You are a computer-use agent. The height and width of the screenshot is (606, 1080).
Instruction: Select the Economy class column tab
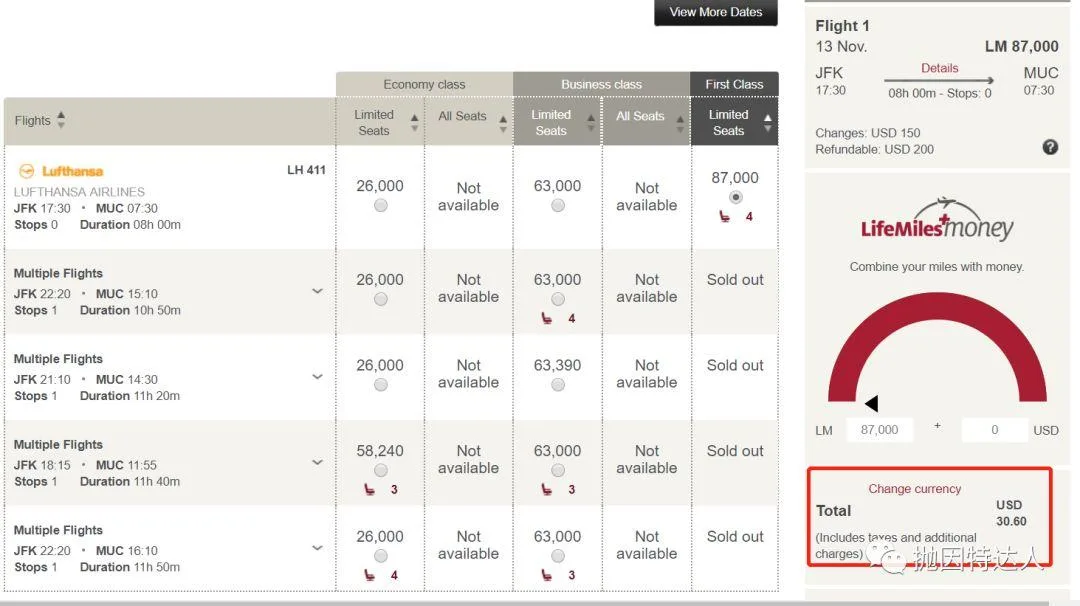click(x=424, y=85)
